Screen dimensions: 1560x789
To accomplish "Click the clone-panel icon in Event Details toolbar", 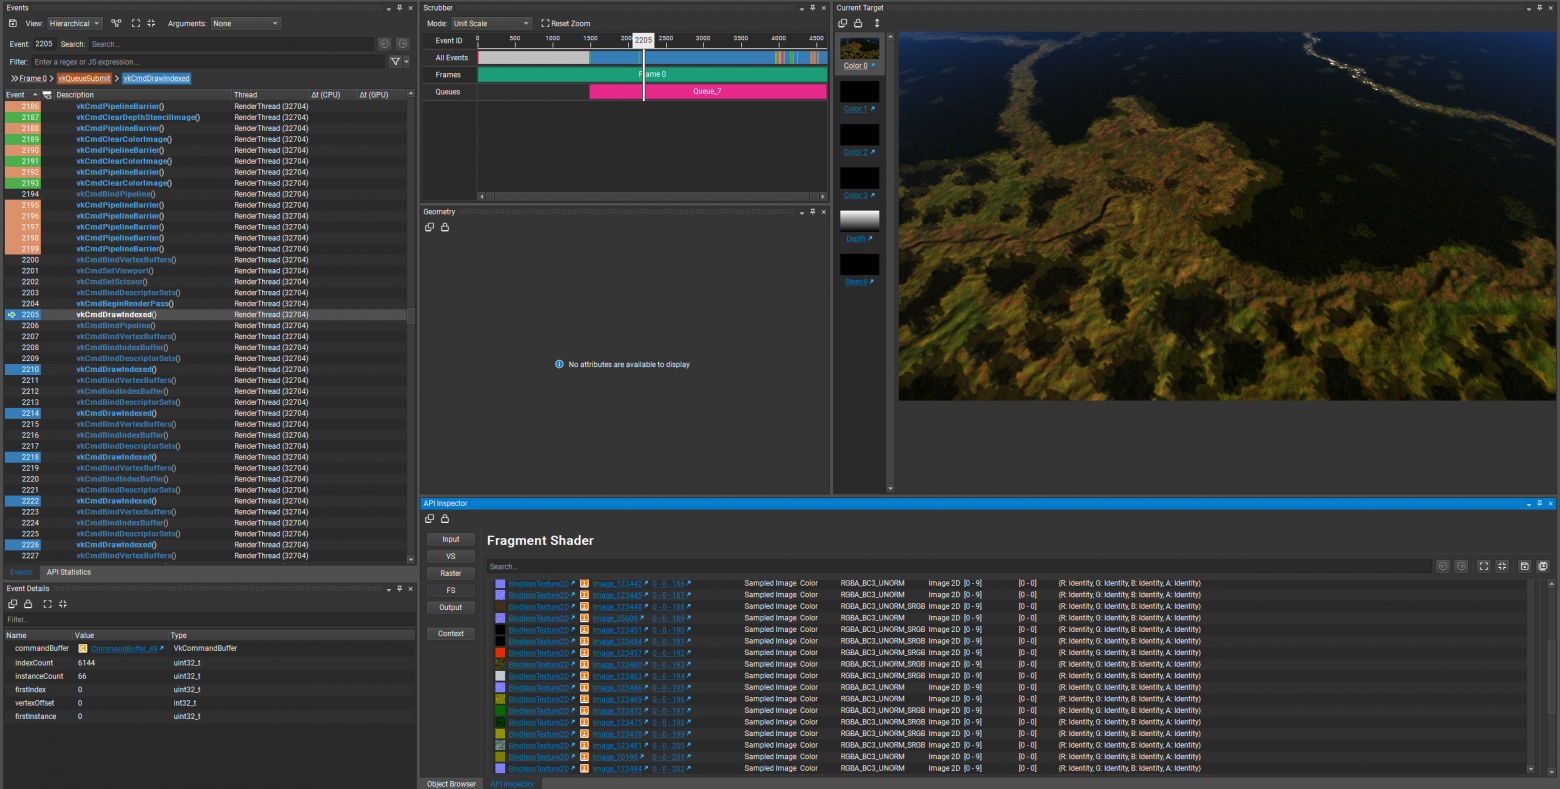I will pyautogui.click(x=13, y=604).
